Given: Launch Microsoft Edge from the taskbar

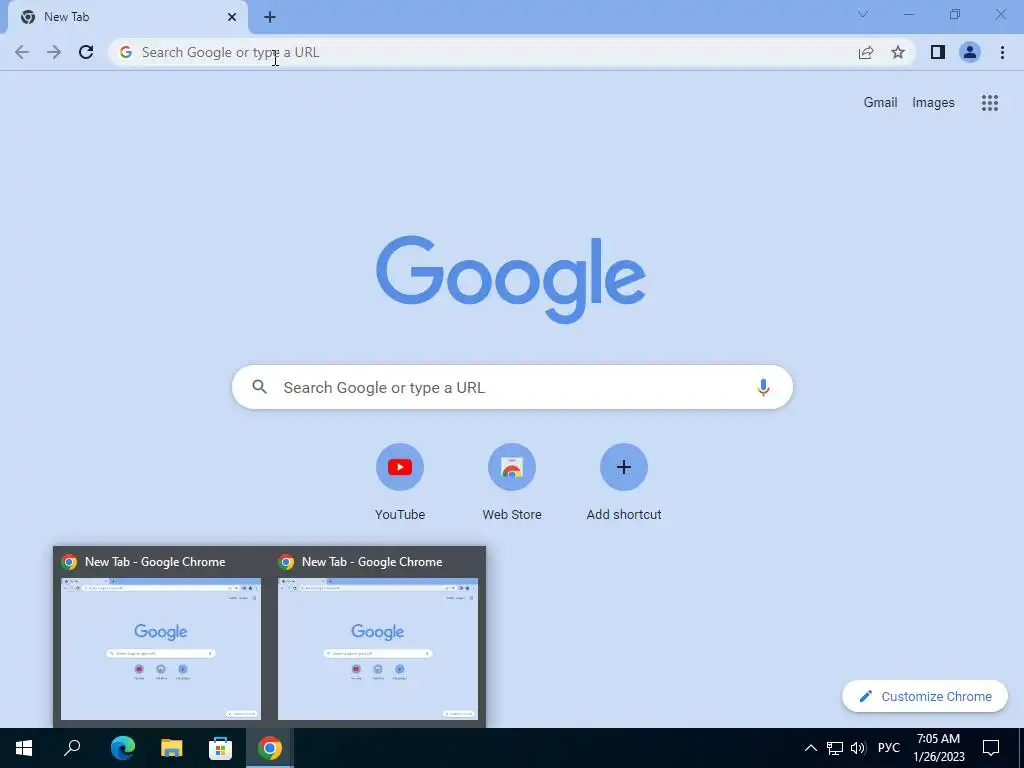Looking at the screenshot, I should point(123,748).
